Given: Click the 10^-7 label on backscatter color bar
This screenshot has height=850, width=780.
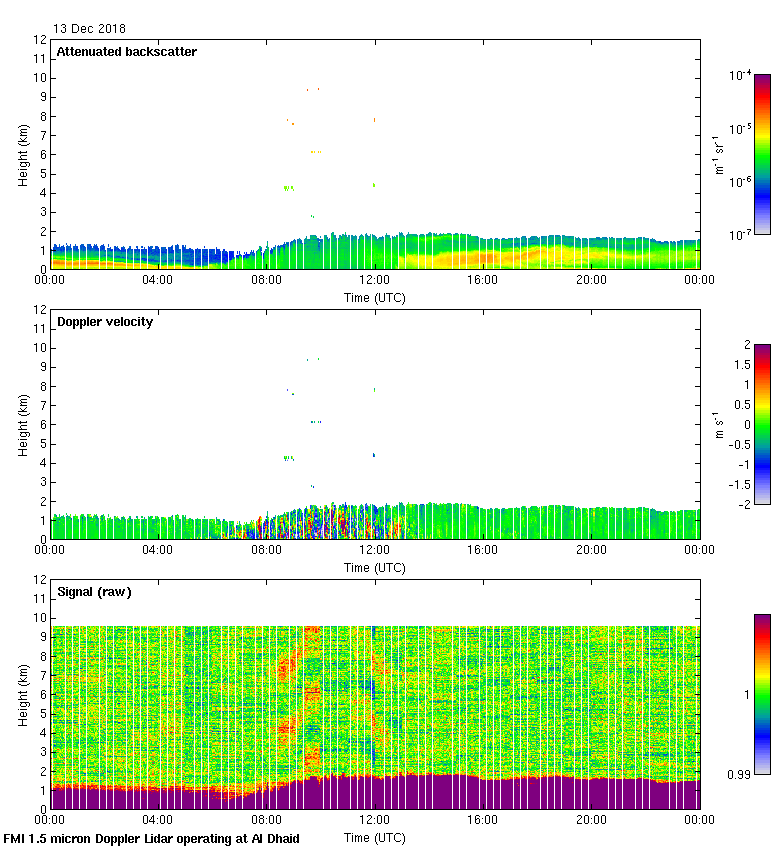Looking at the screenshot, I should [x=740, y=235].
